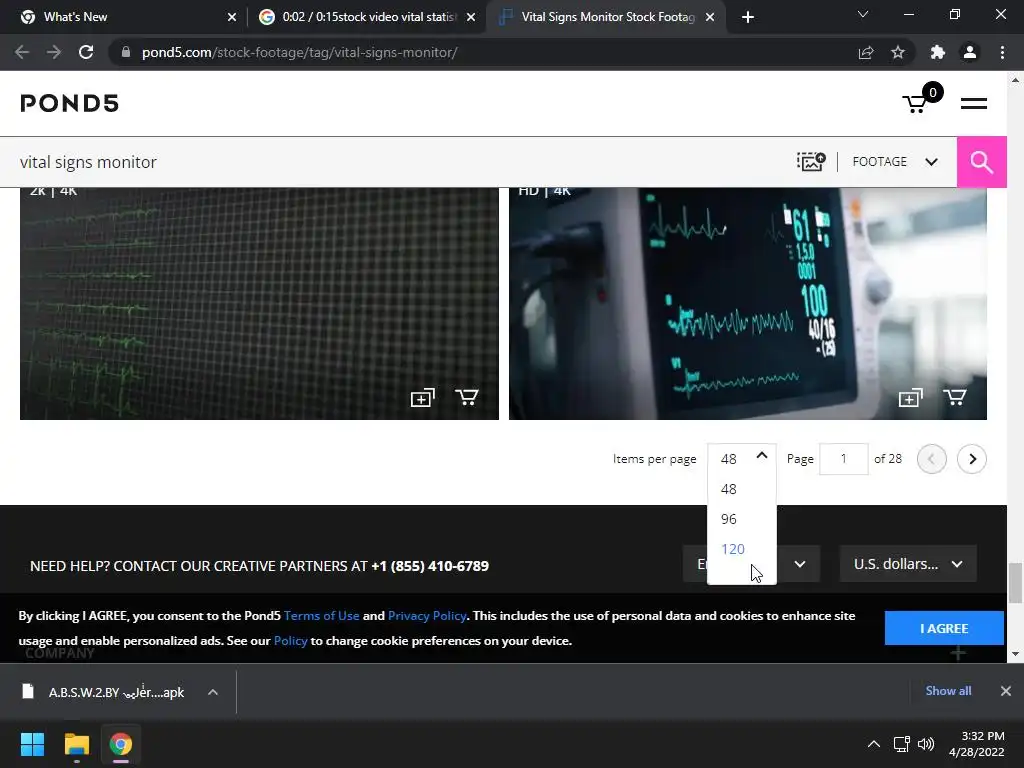Open Privacy Policy link
Viewport: 1024px width, 768px height.
pyautogui.click(x=427, y=616)
